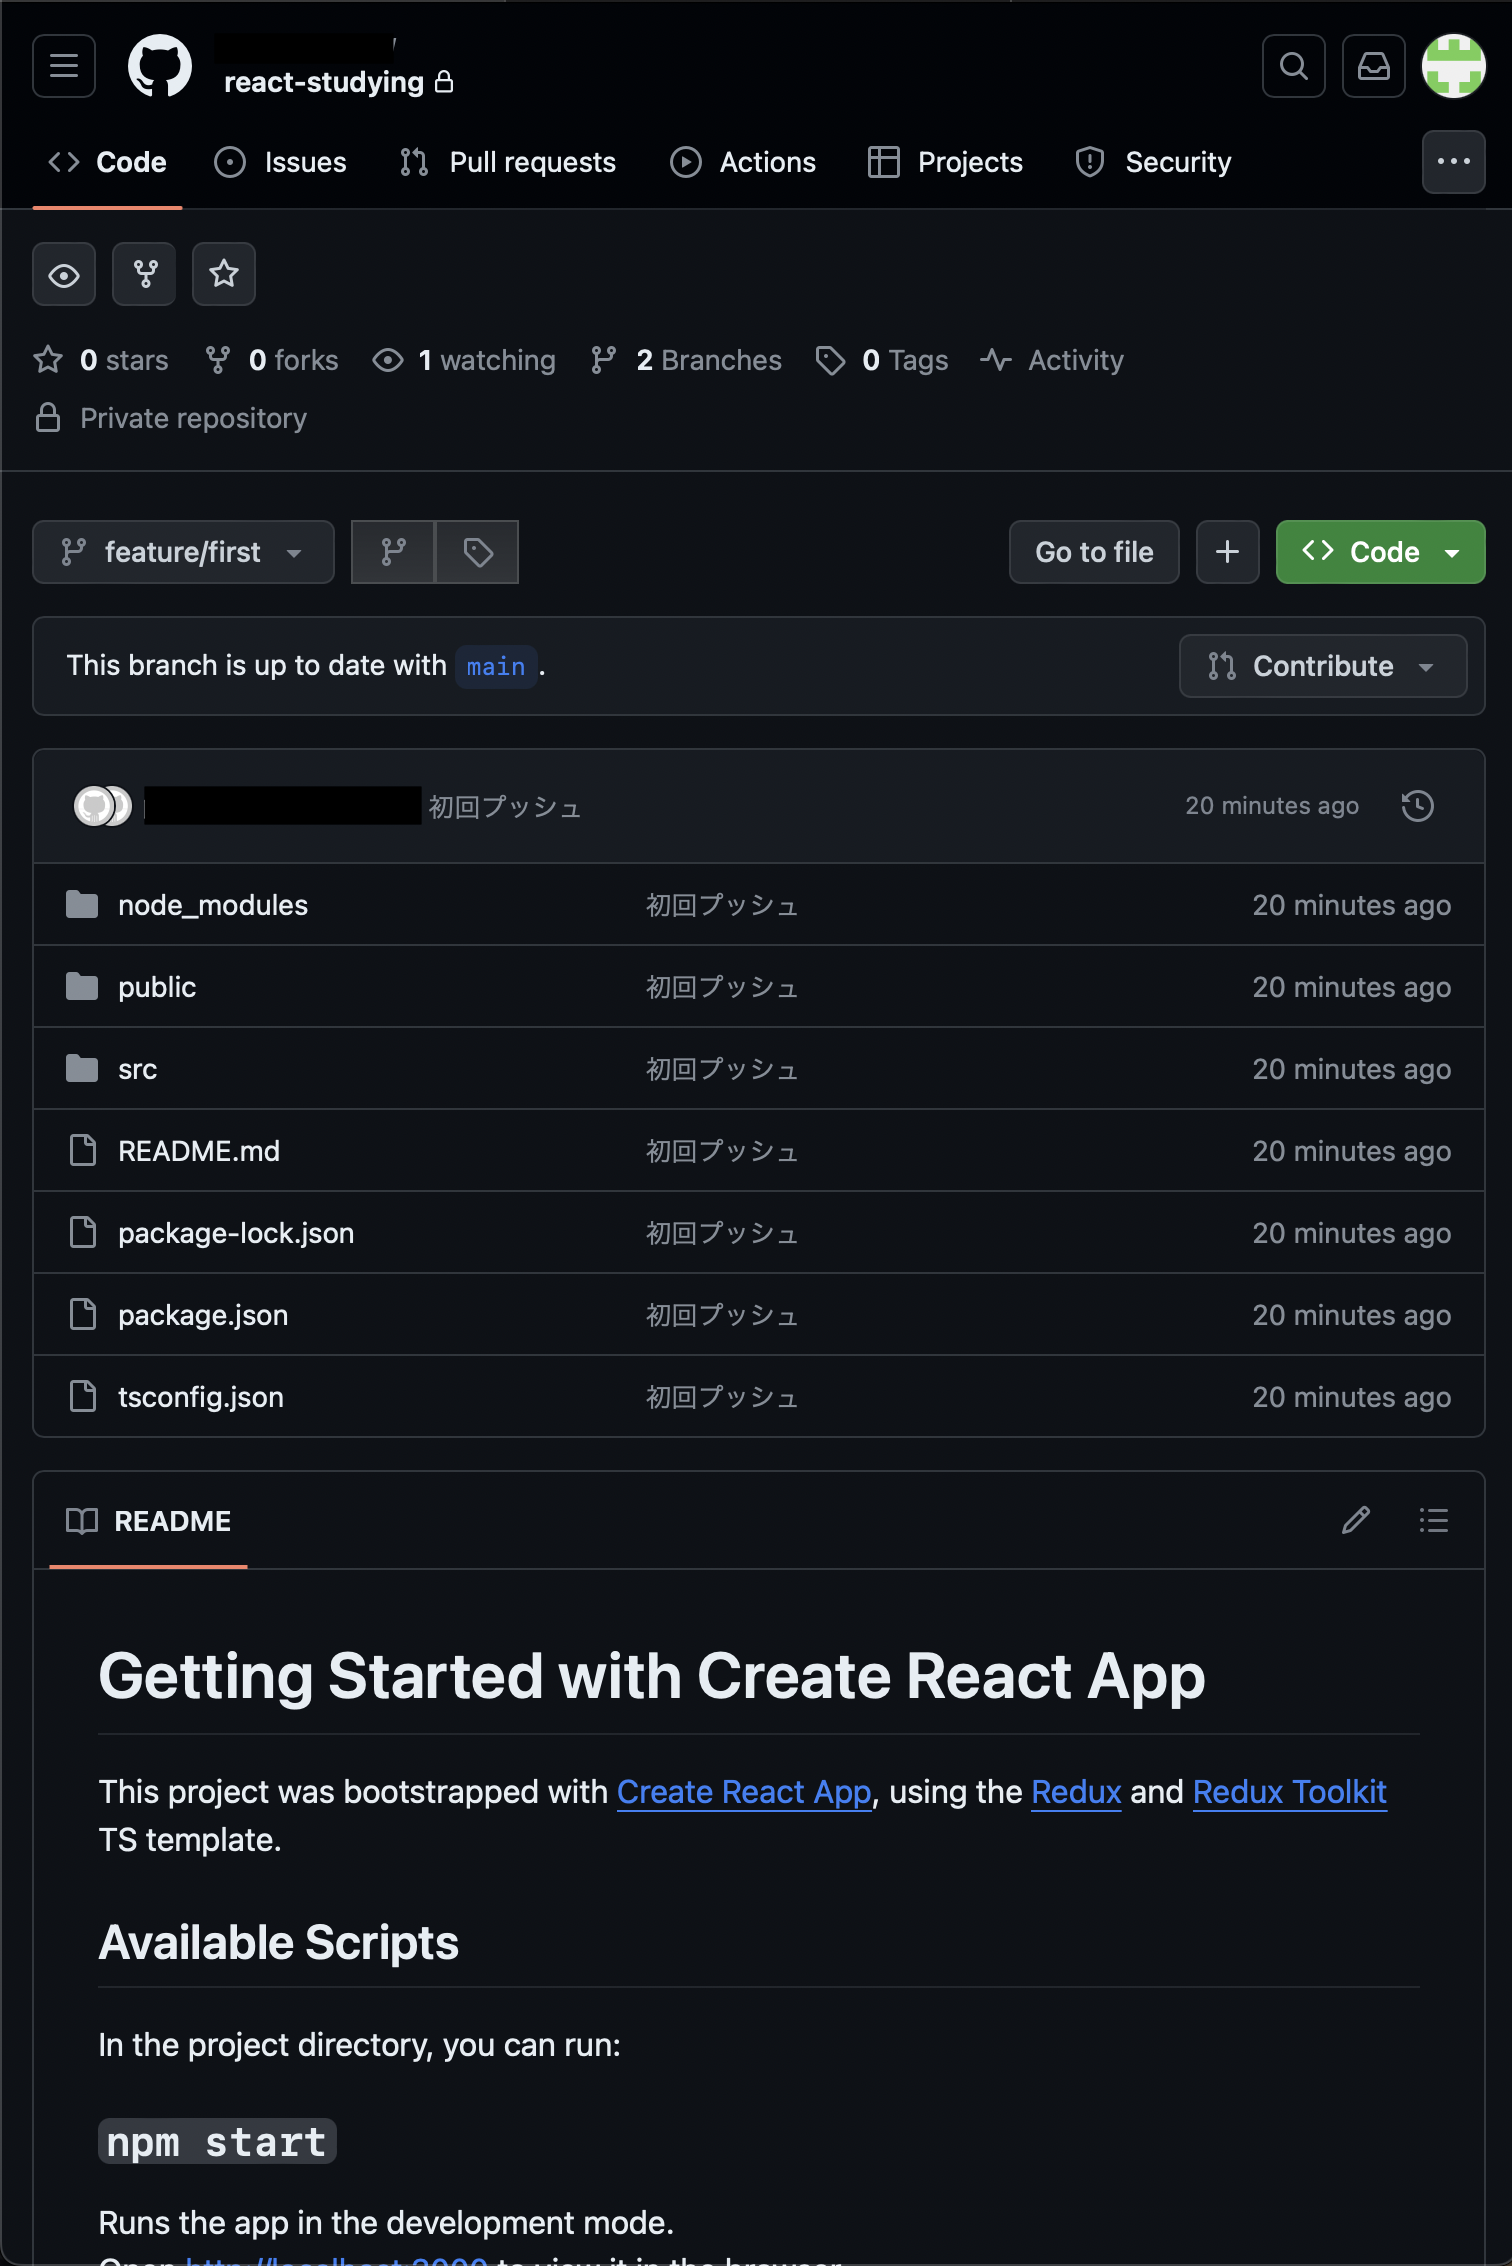The height and width of the screenshot is (2266, 1512).
Task: Click the Go to file button
Action: point(1094,552)
